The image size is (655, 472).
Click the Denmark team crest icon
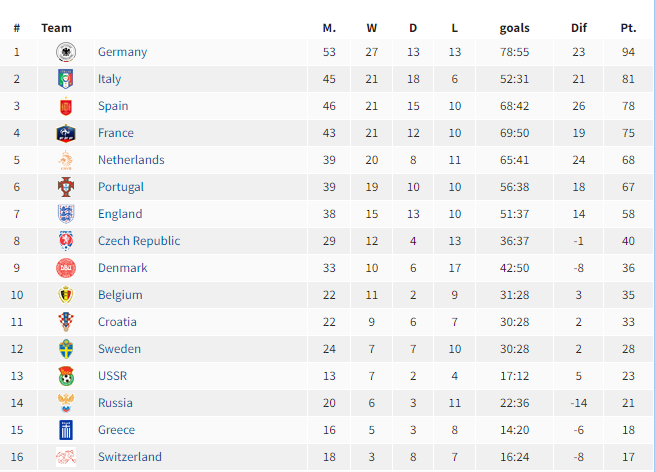point(66,268)
